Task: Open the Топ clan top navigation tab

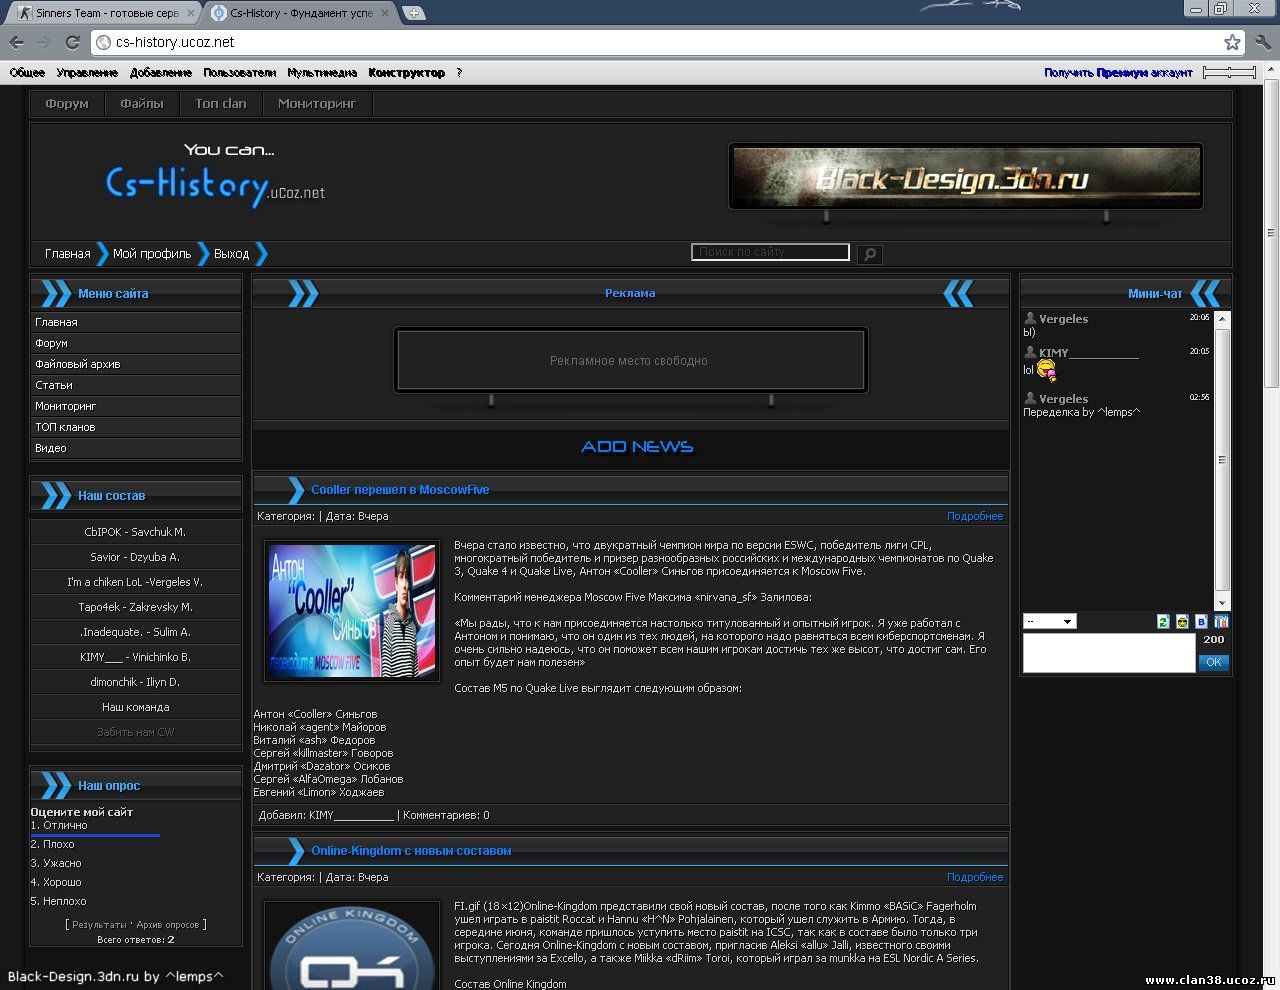Action: pyautogui.click(x=221, y=103)
